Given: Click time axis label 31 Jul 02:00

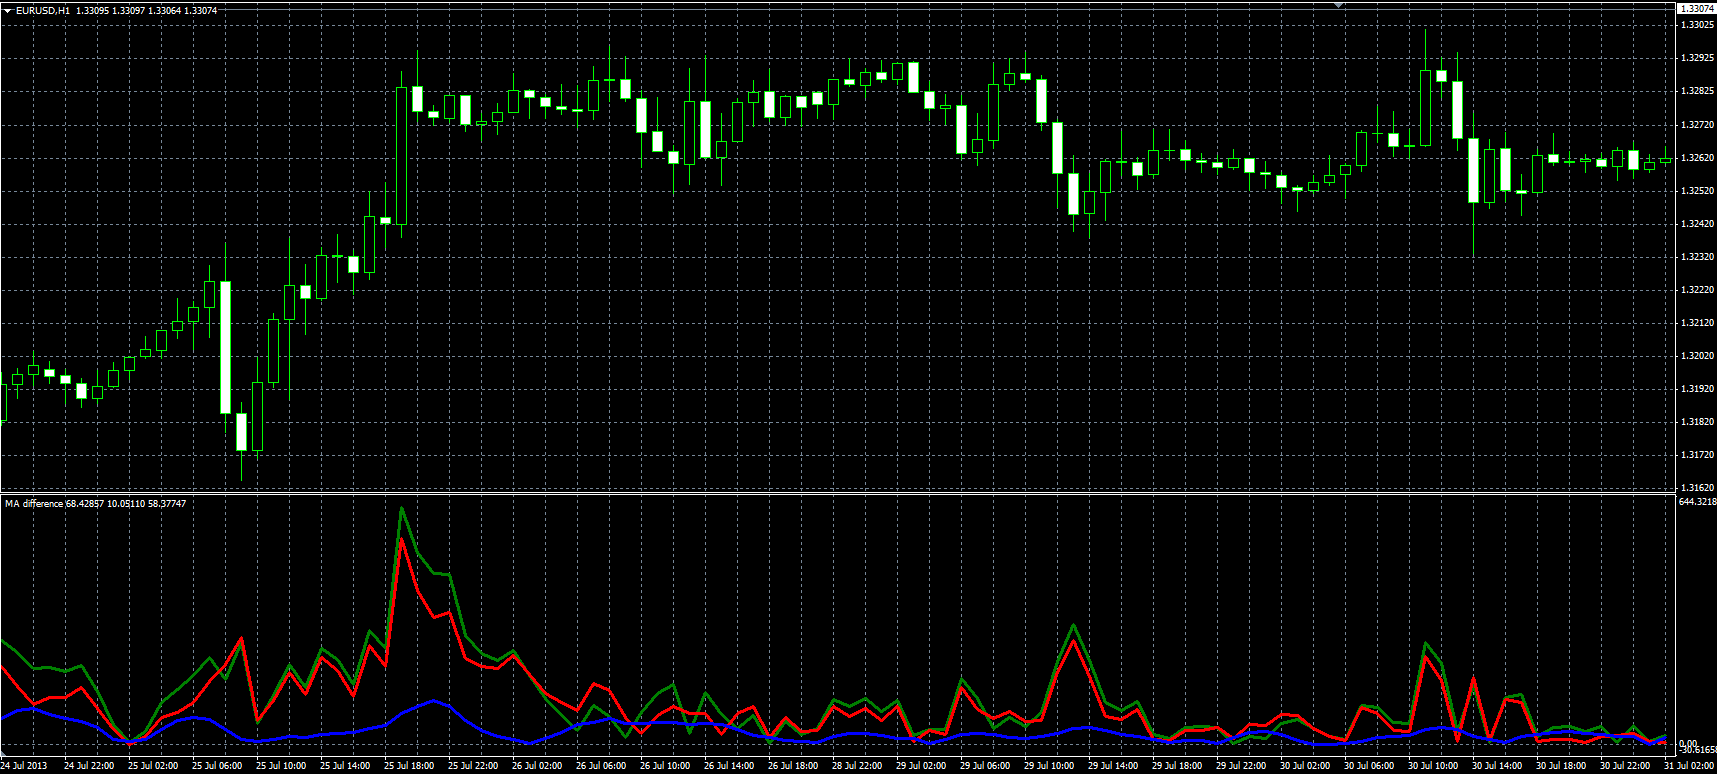Looking at the screenshot, I should click(1690, 766).
